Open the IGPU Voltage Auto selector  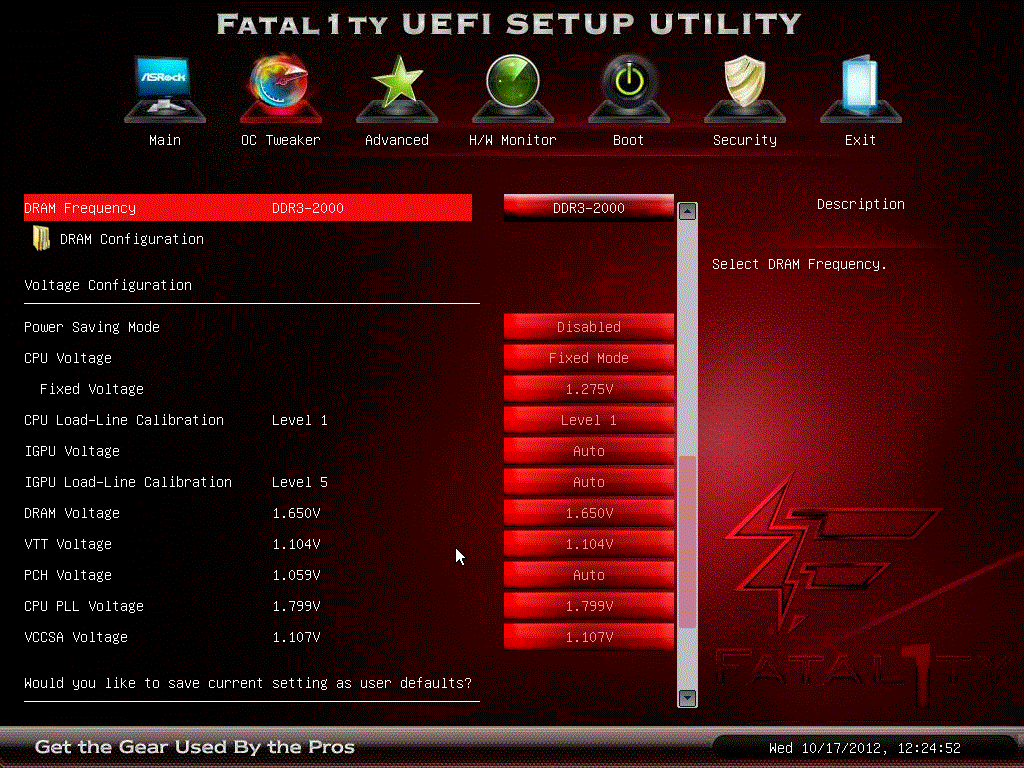pyautogui.click(x=589, y=451)
